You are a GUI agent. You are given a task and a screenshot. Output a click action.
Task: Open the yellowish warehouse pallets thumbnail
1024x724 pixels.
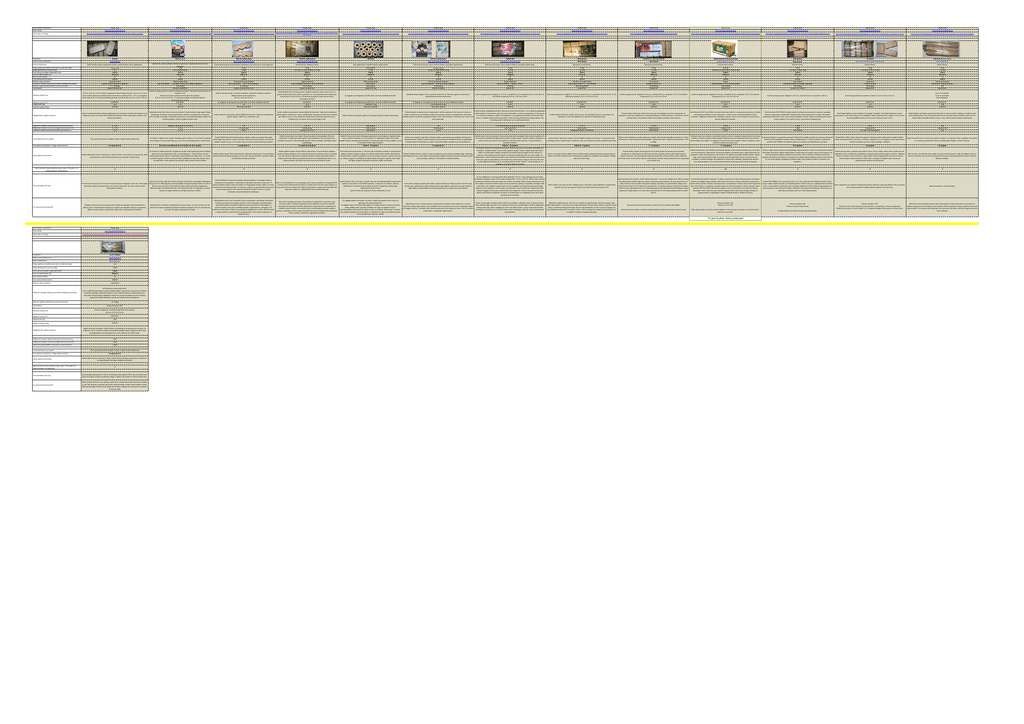pos(579,48)
